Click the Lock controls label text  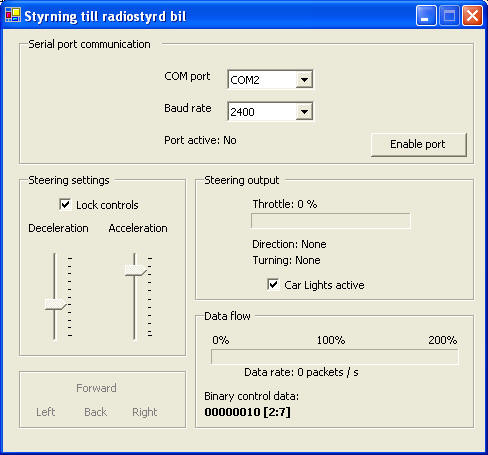tap(107, 205)
